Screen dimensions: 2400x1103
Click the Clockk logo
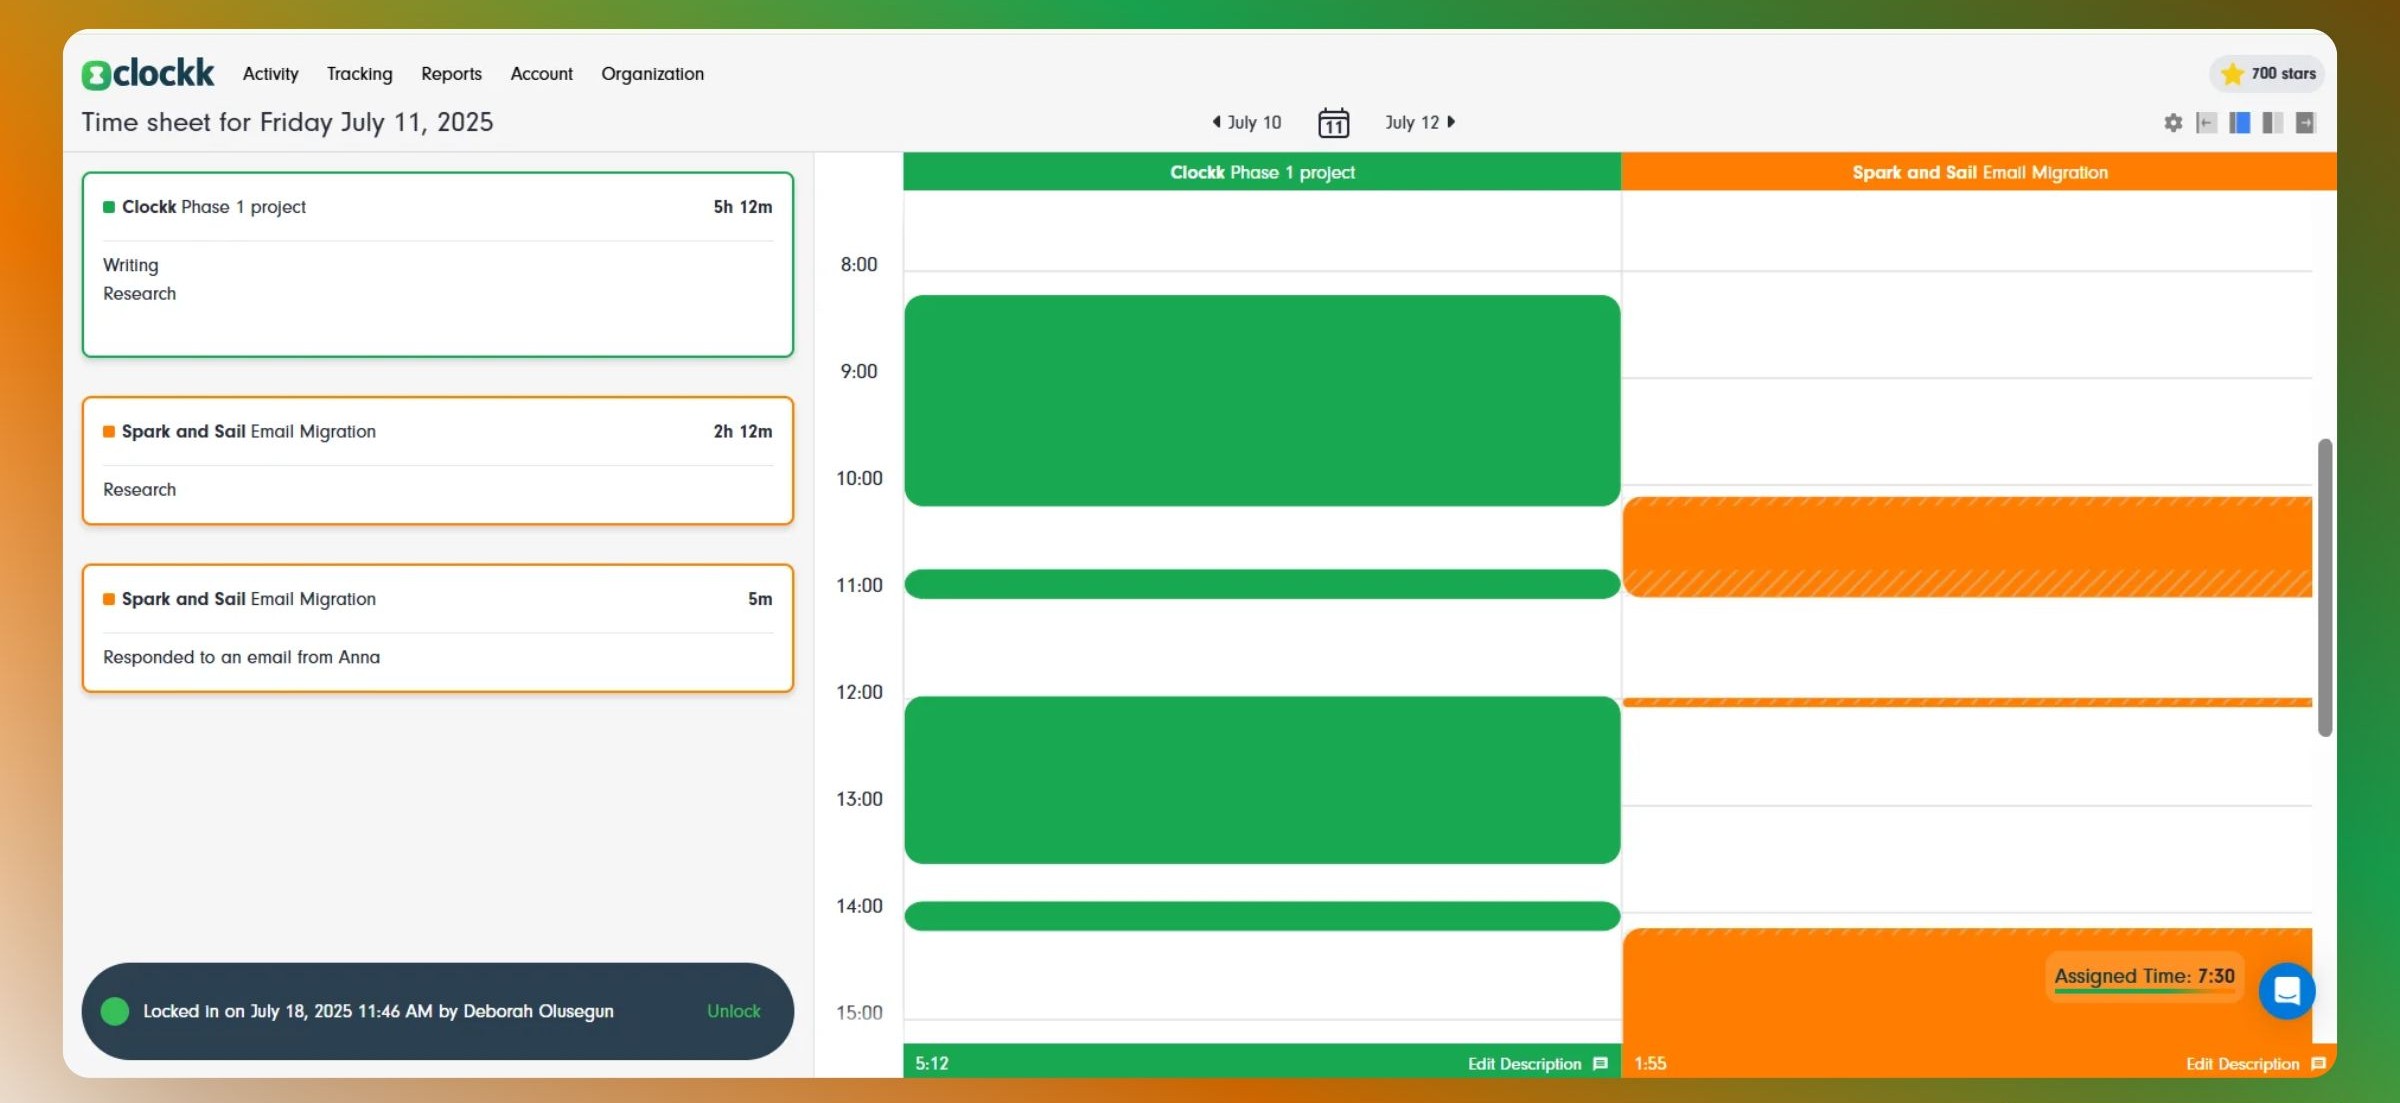click(x=148, y=73)
